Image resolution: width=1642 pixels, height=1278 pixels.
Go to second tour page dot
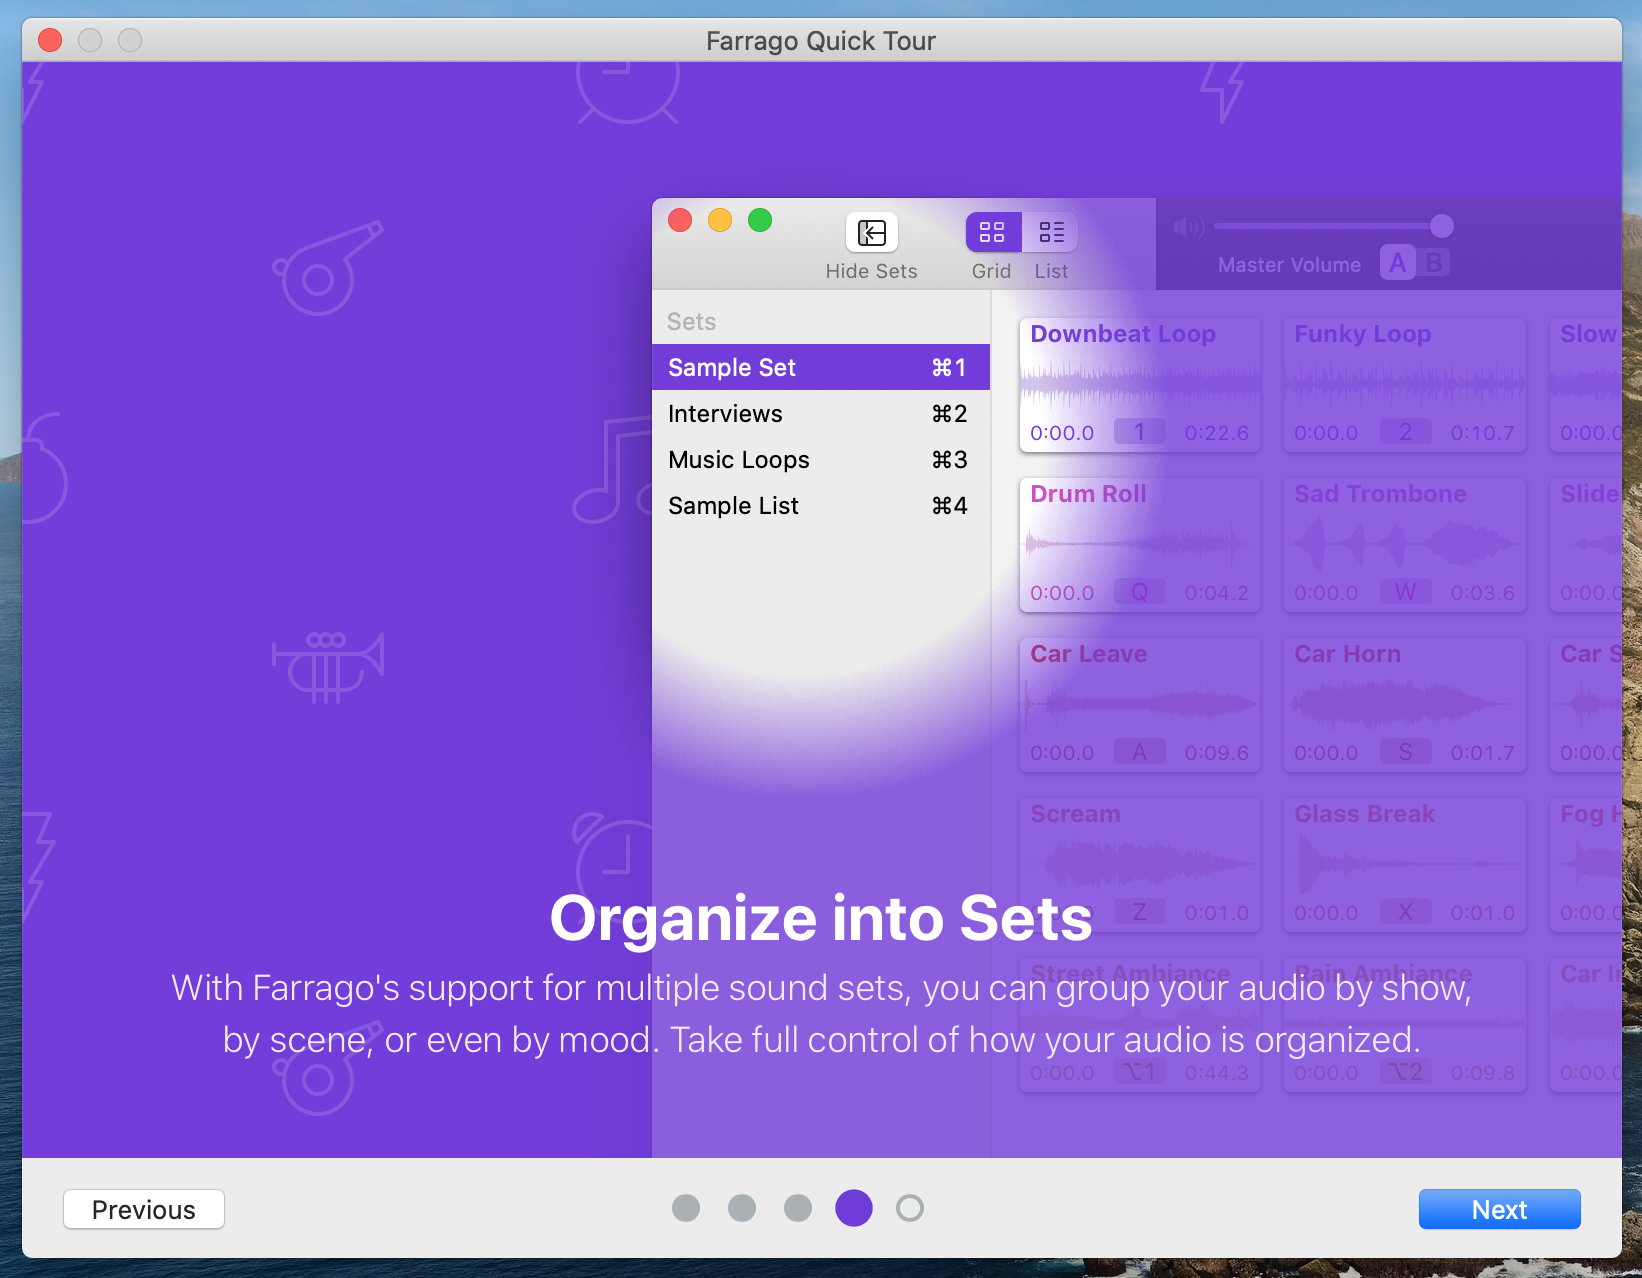(742, 1208)
